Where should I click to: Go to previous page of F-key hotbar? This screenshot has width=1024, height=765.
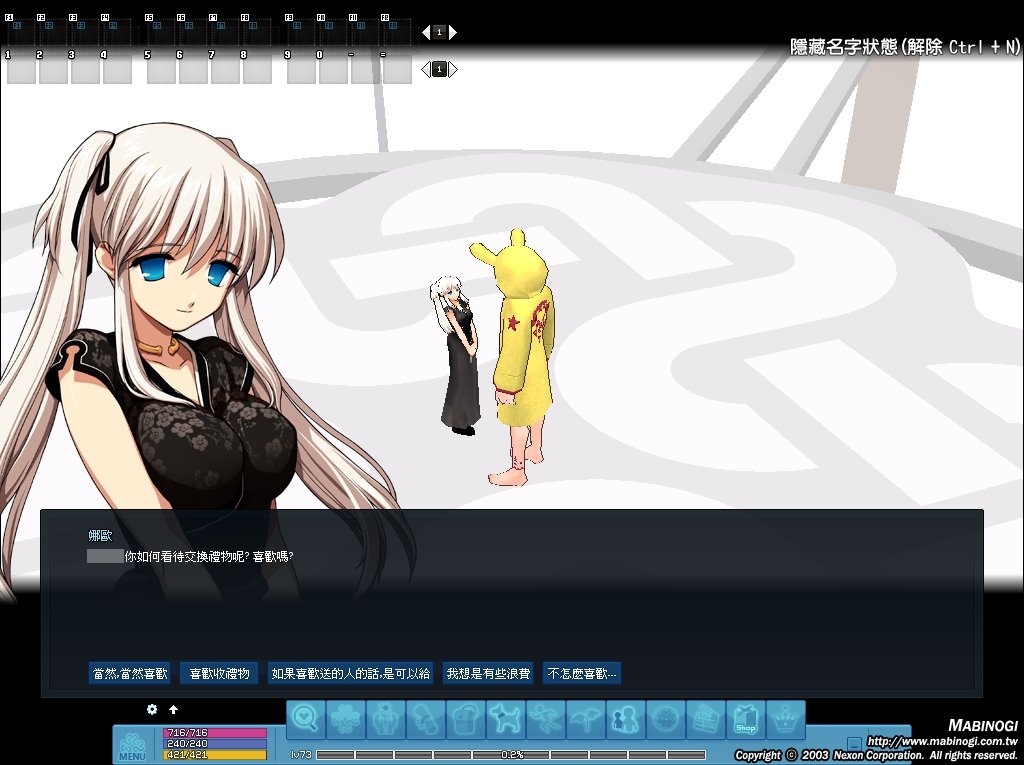point(425,32)
